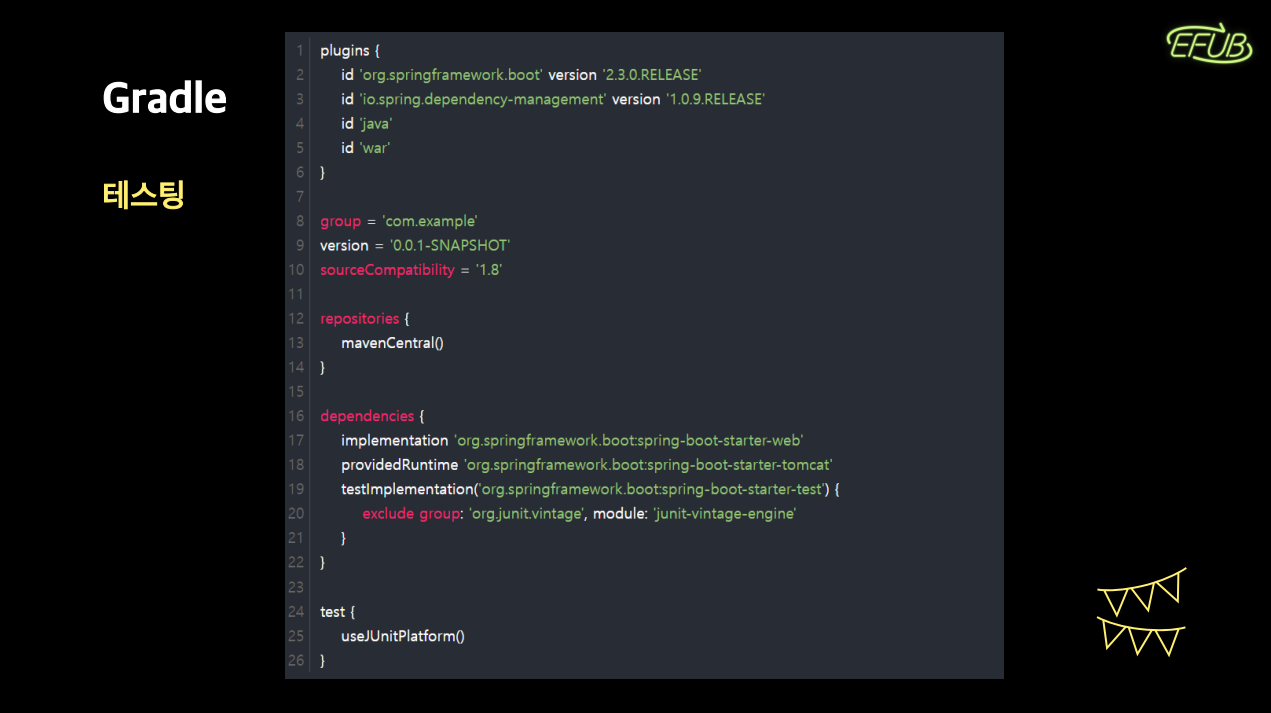The height and width of the screenshot is (713, 1271).
Task: Select 'org.springframework.boot' plugin id string
Action: coord(451,75)
